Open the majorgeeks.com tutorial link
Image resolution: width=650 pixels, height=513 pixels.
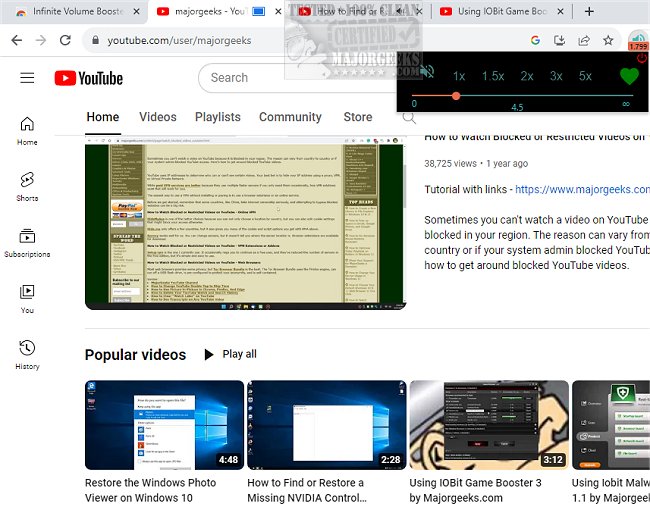click(582, 190)
